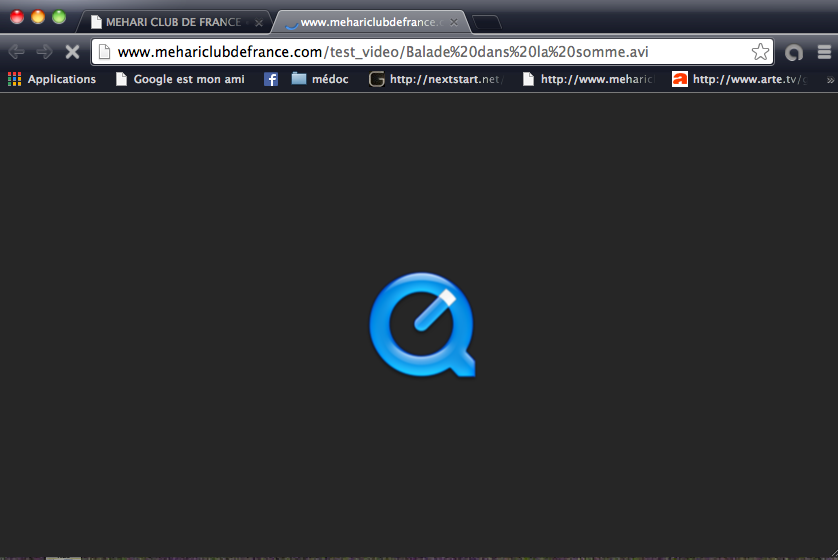
Task: Click the QuickTime logo in the page
Action: click(422, 325)
